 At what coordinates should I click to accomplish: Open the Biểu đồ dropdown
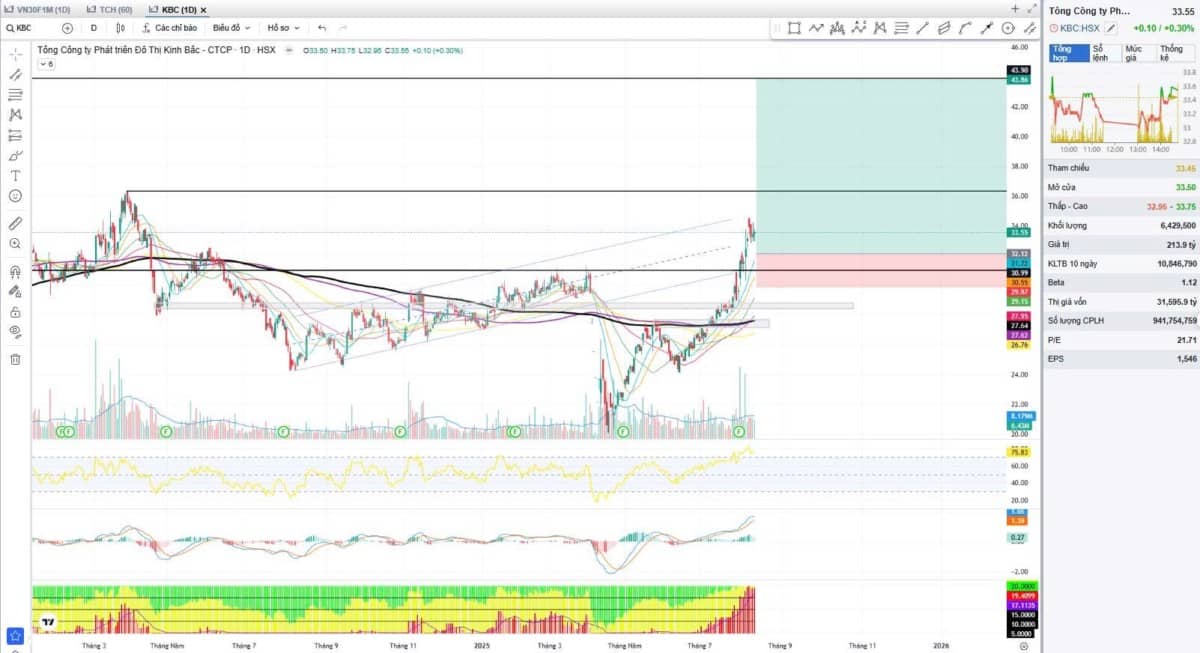click(x=230, y=28)
